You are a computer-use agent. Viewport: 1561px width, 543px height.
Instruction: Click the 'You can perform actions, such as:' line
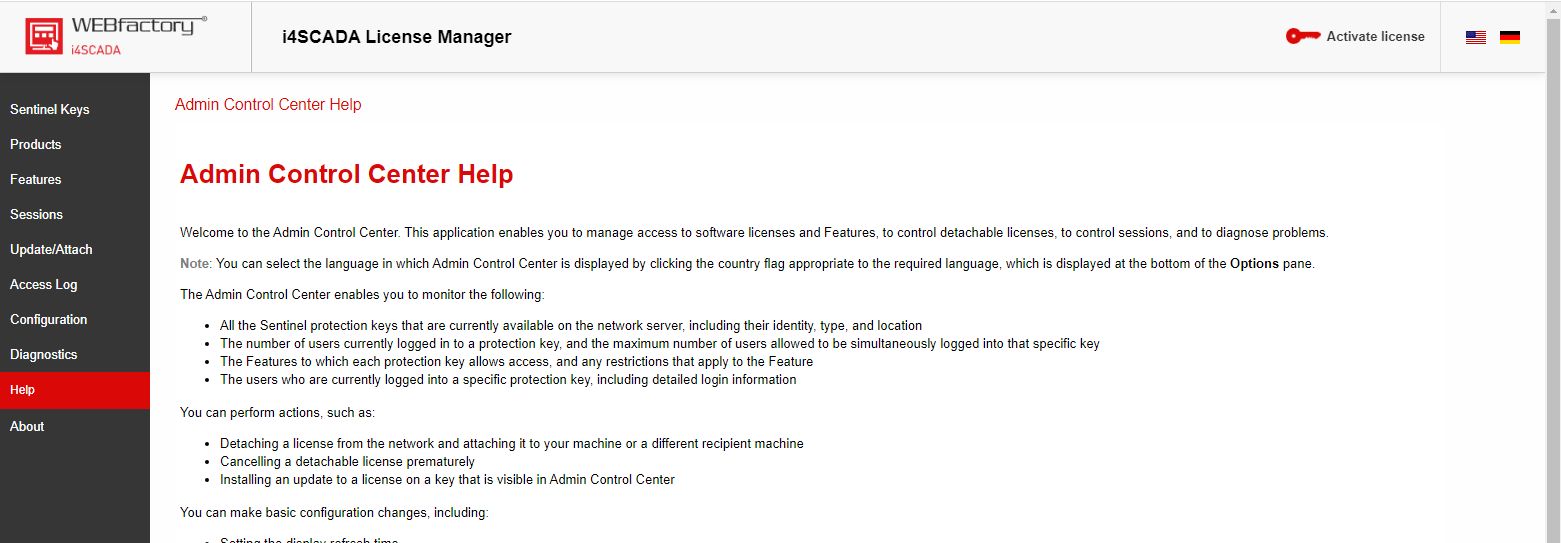[277, 412]
